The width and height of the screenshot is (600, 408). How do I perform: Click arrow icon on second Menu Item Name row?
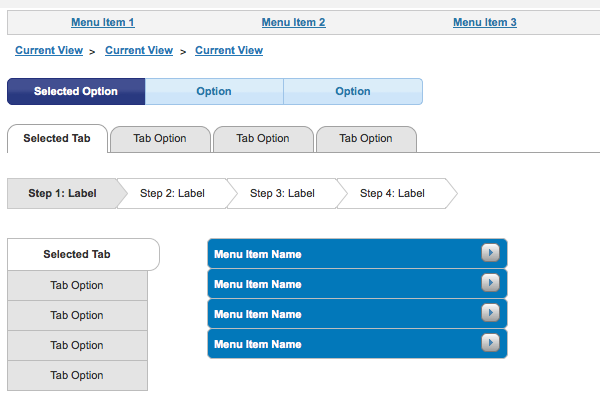pyautogui.click(x=490, y=283)
